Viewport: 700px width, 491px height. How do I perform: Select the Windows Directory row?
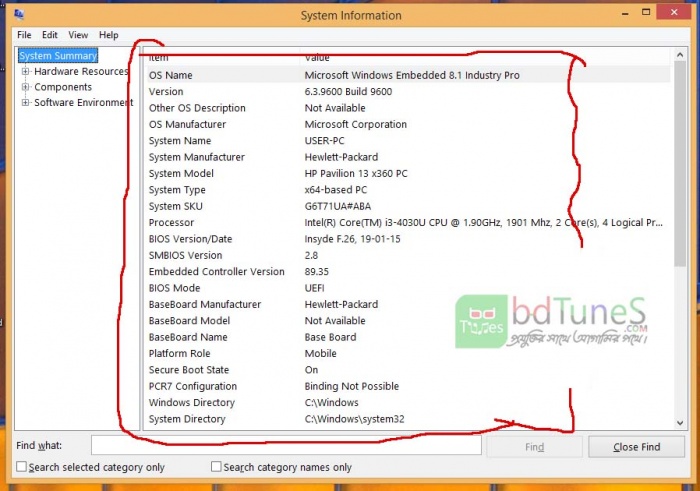pos(407,403)
